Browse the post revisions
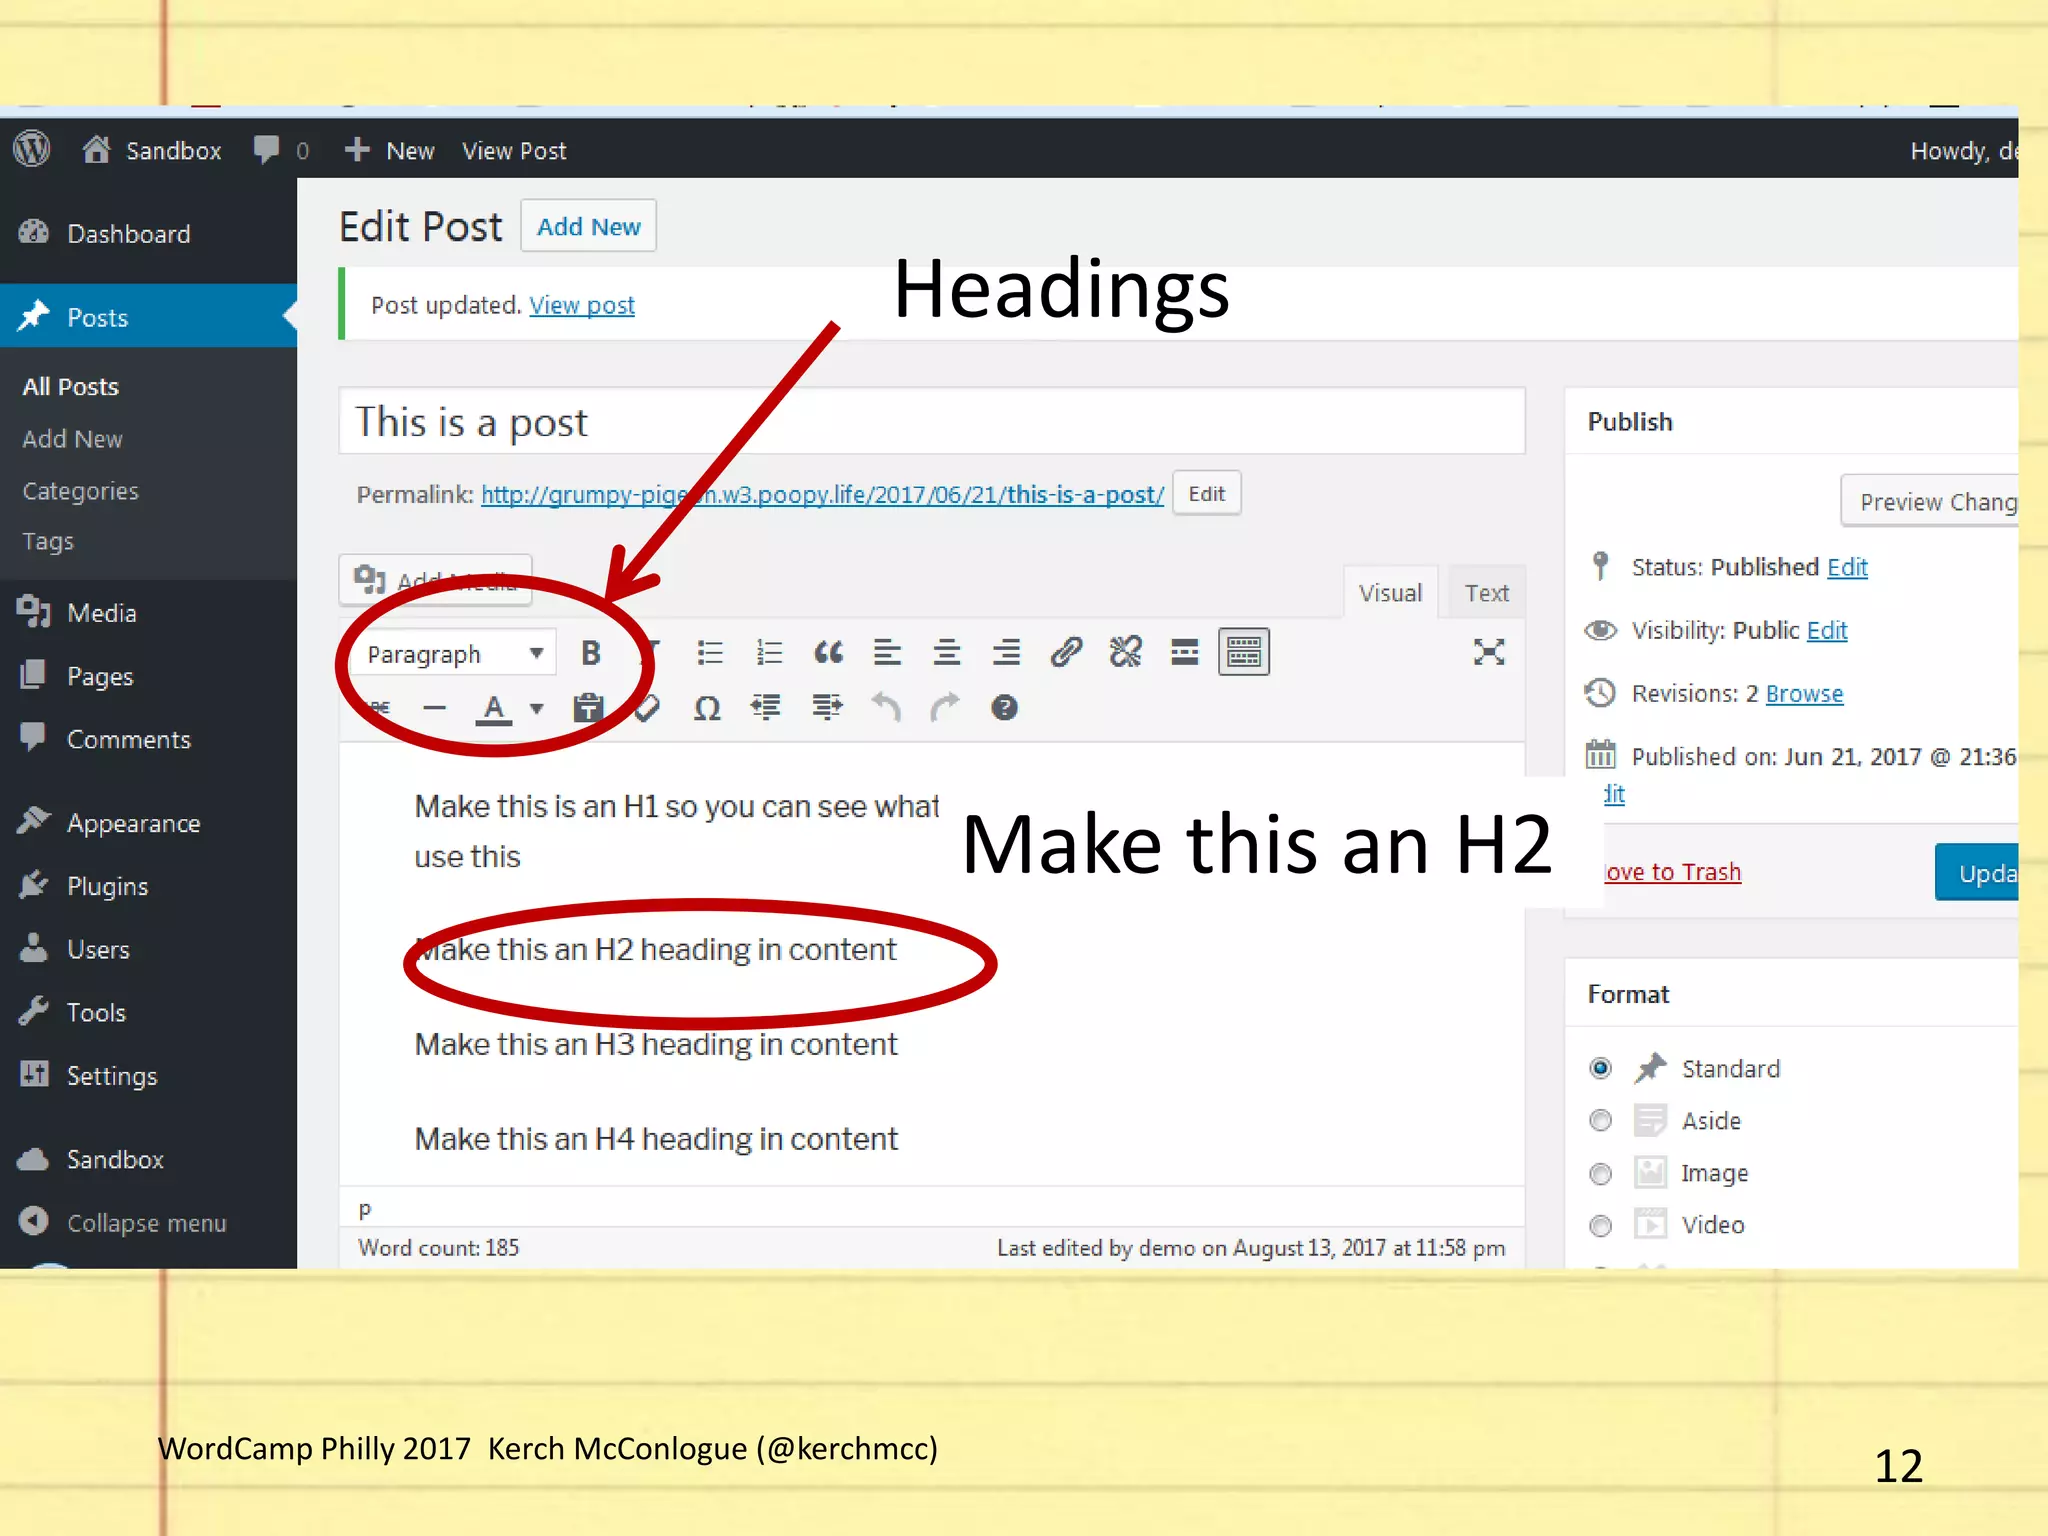2048x1536 pixels. tap(1804, 693)
